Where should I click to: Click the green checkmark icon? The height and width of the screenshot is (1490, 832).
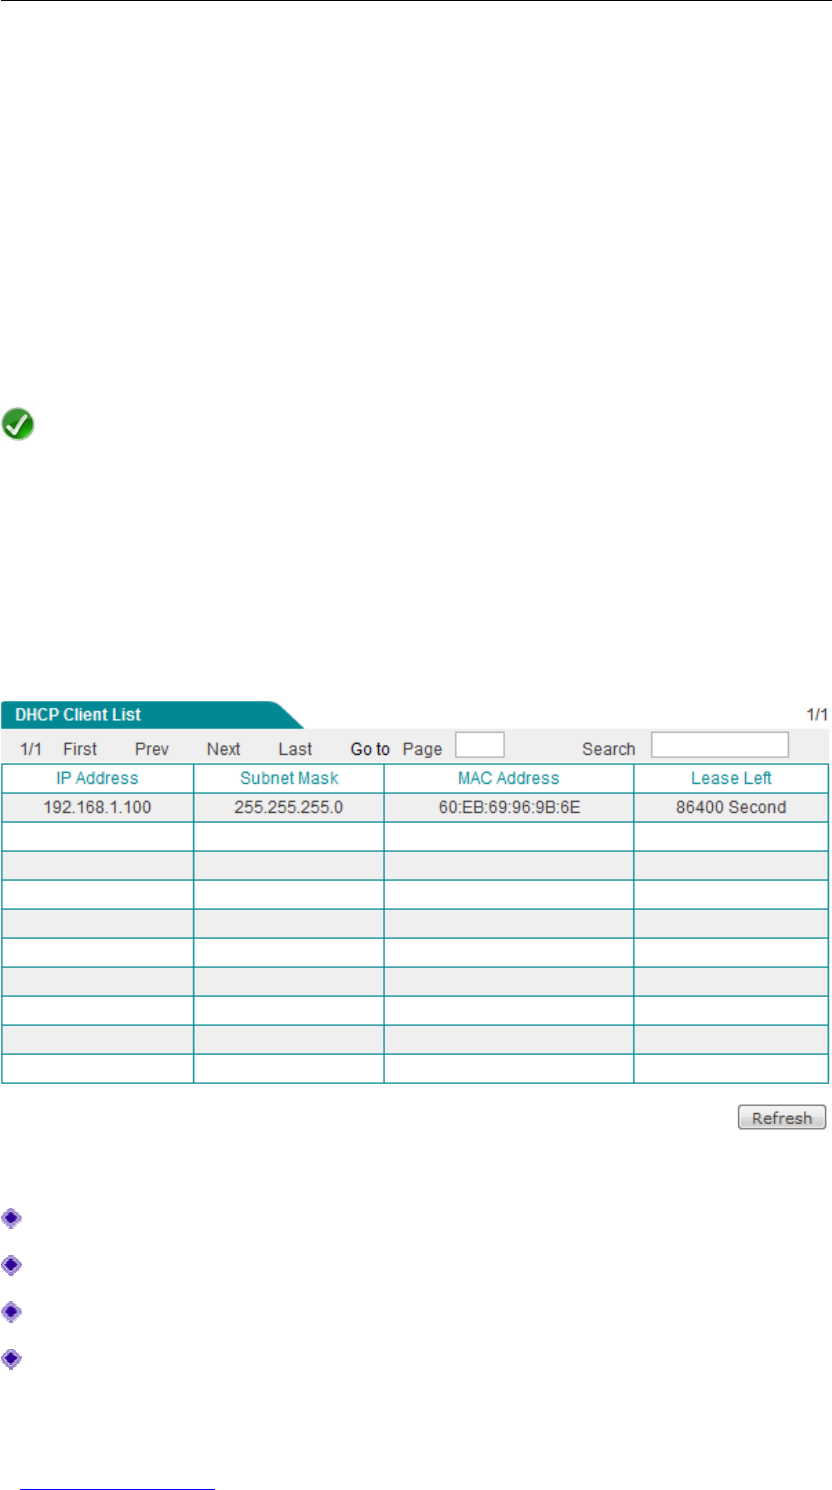point(18,424)
